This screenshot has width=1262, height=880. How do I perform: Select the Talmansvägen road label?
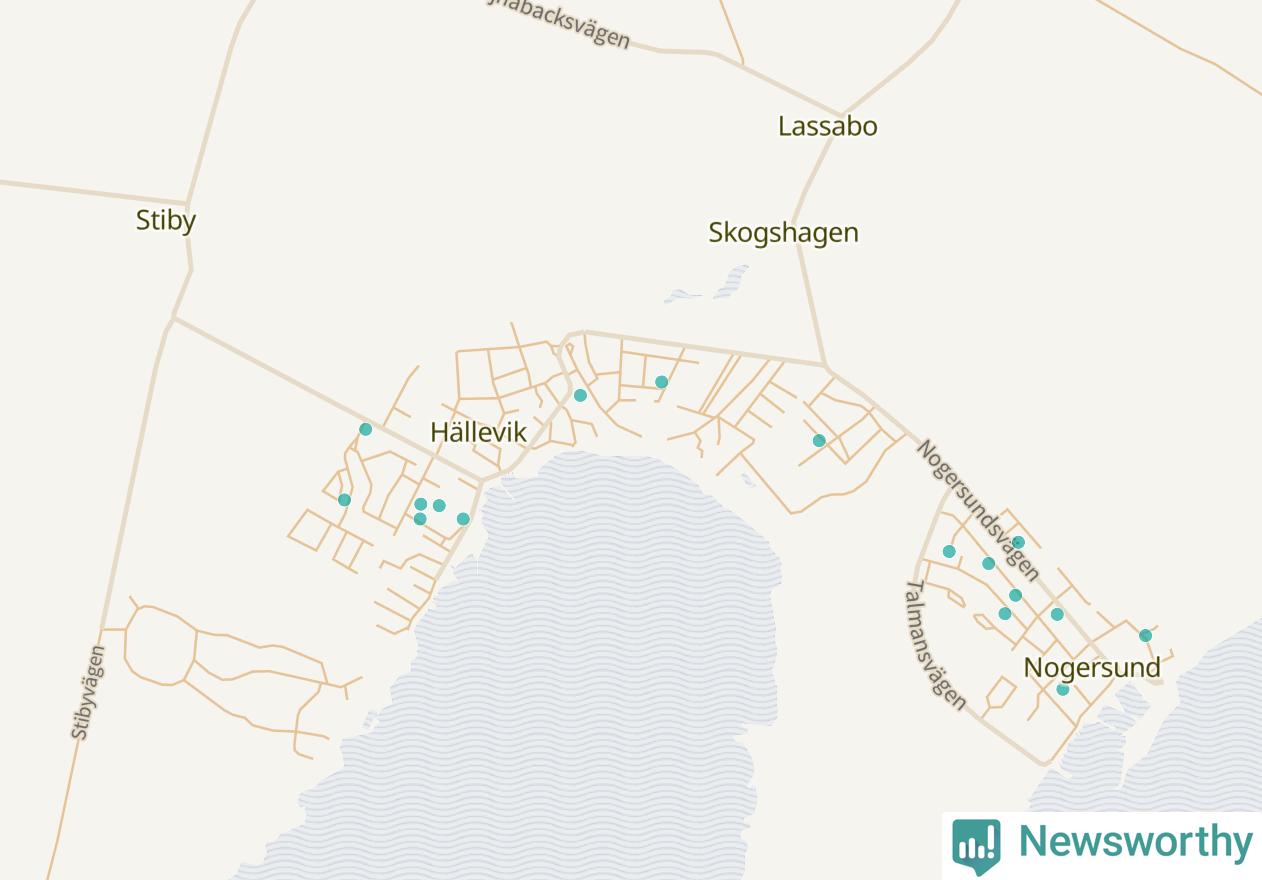[x=936, y=645]
